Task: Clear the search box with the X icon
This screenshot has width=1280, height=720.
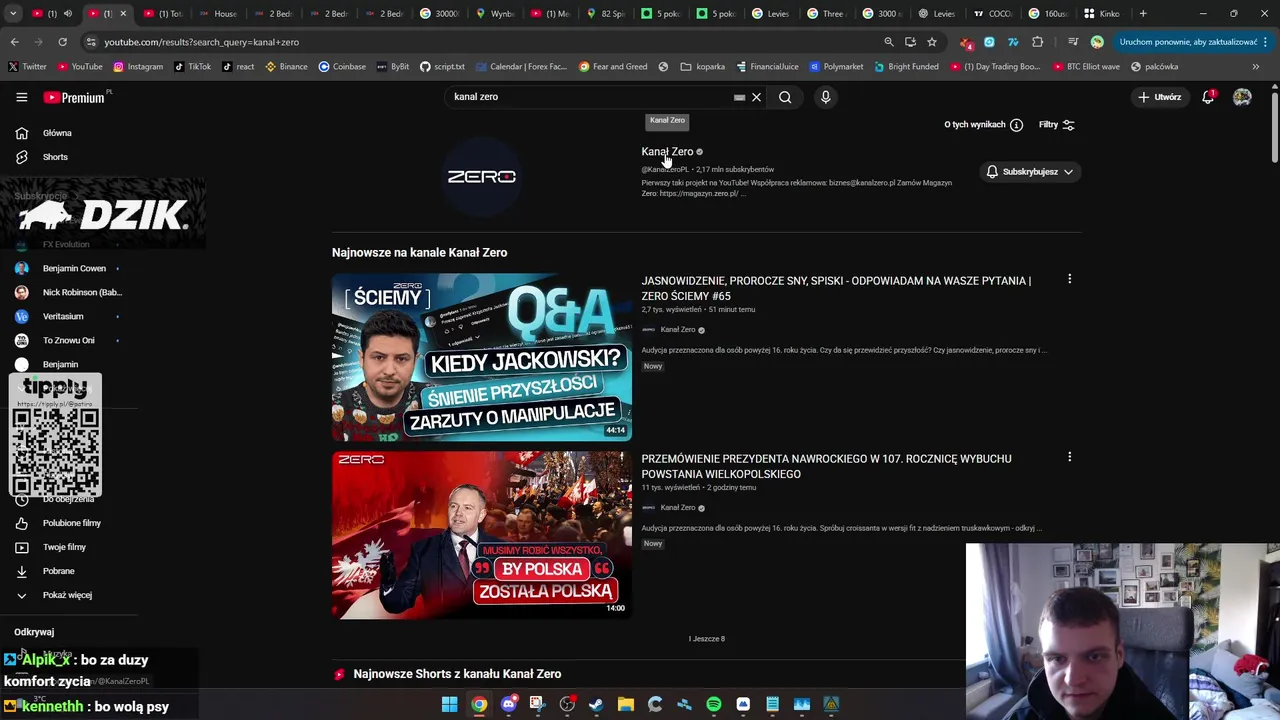Action: (x=756, y=97)
